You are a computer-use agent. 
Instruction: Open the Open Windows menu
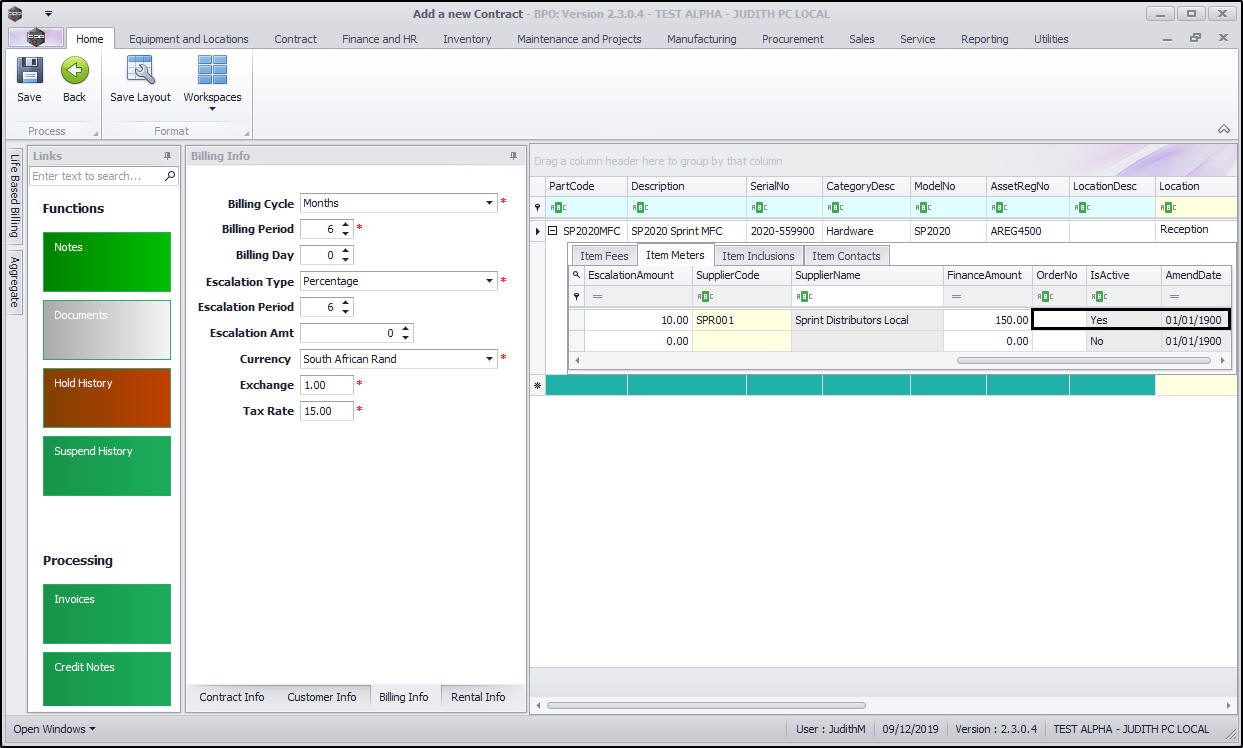[55, 729]
